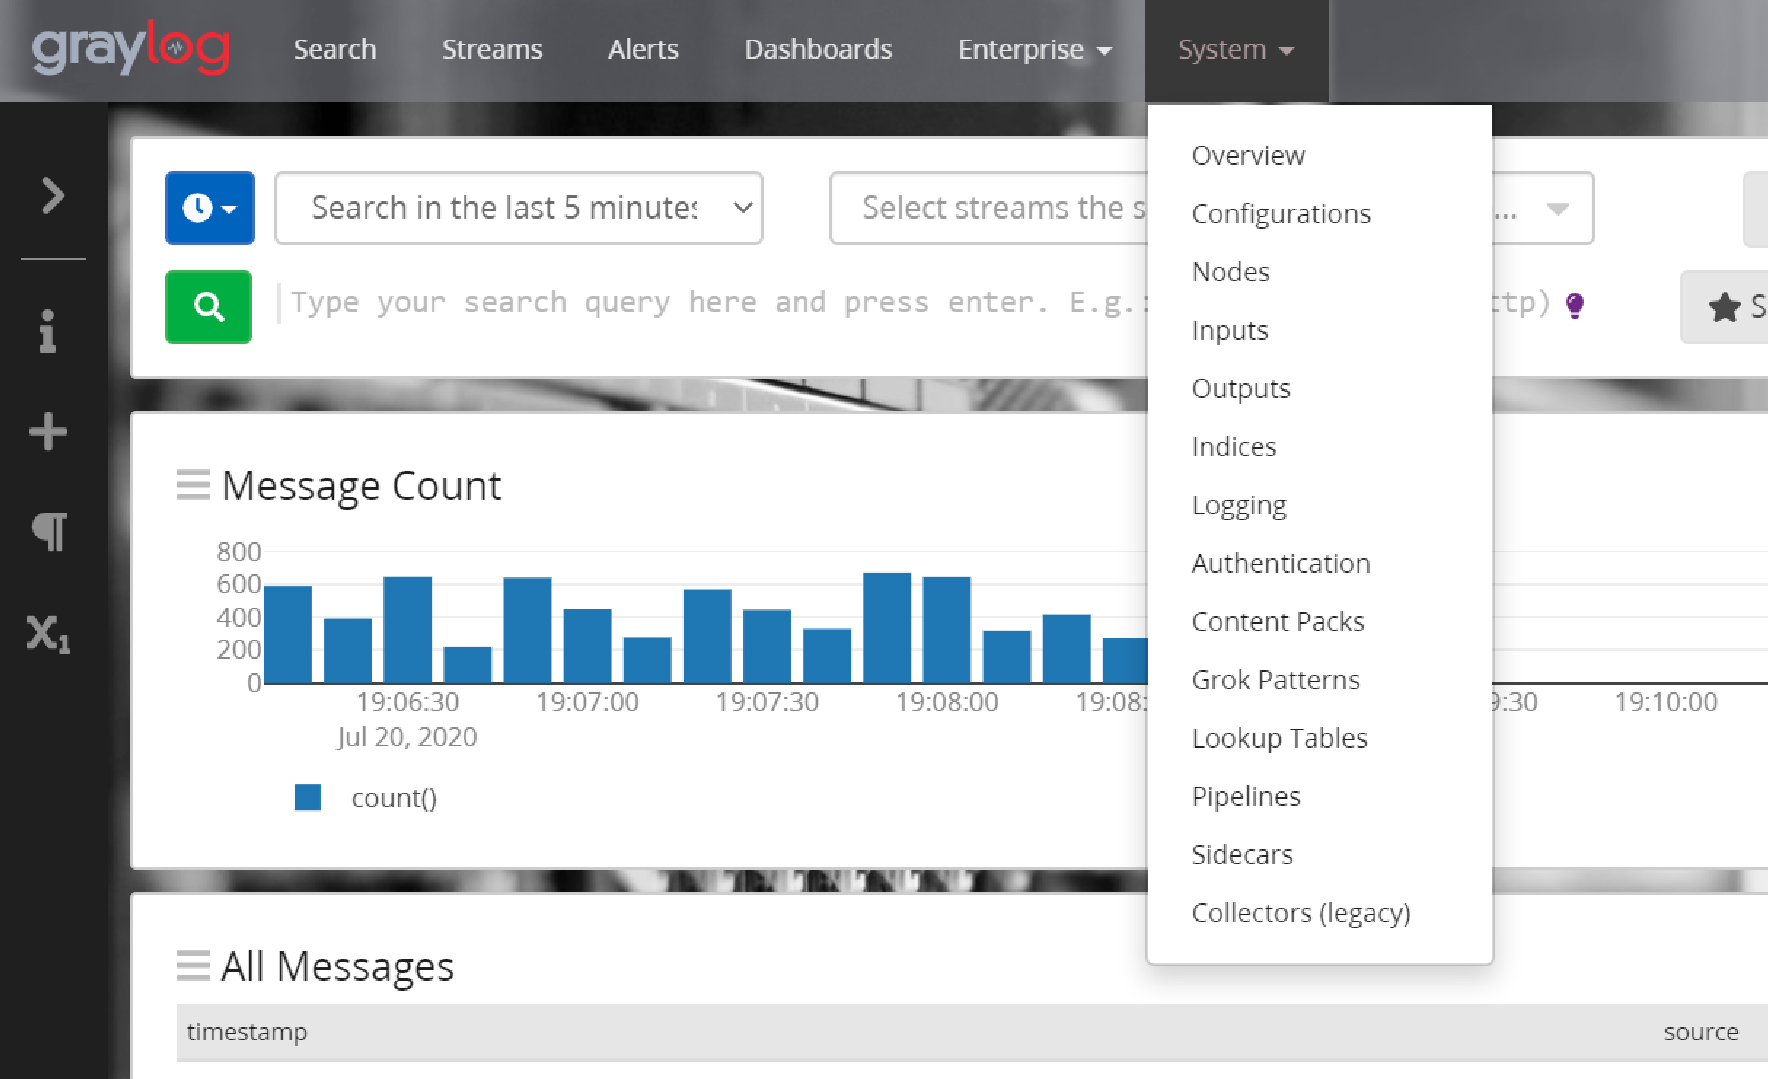The width and height of the screenshot is (1768, 1079).
Task: Click the timestamp column header
Action: click(247, 1032)
